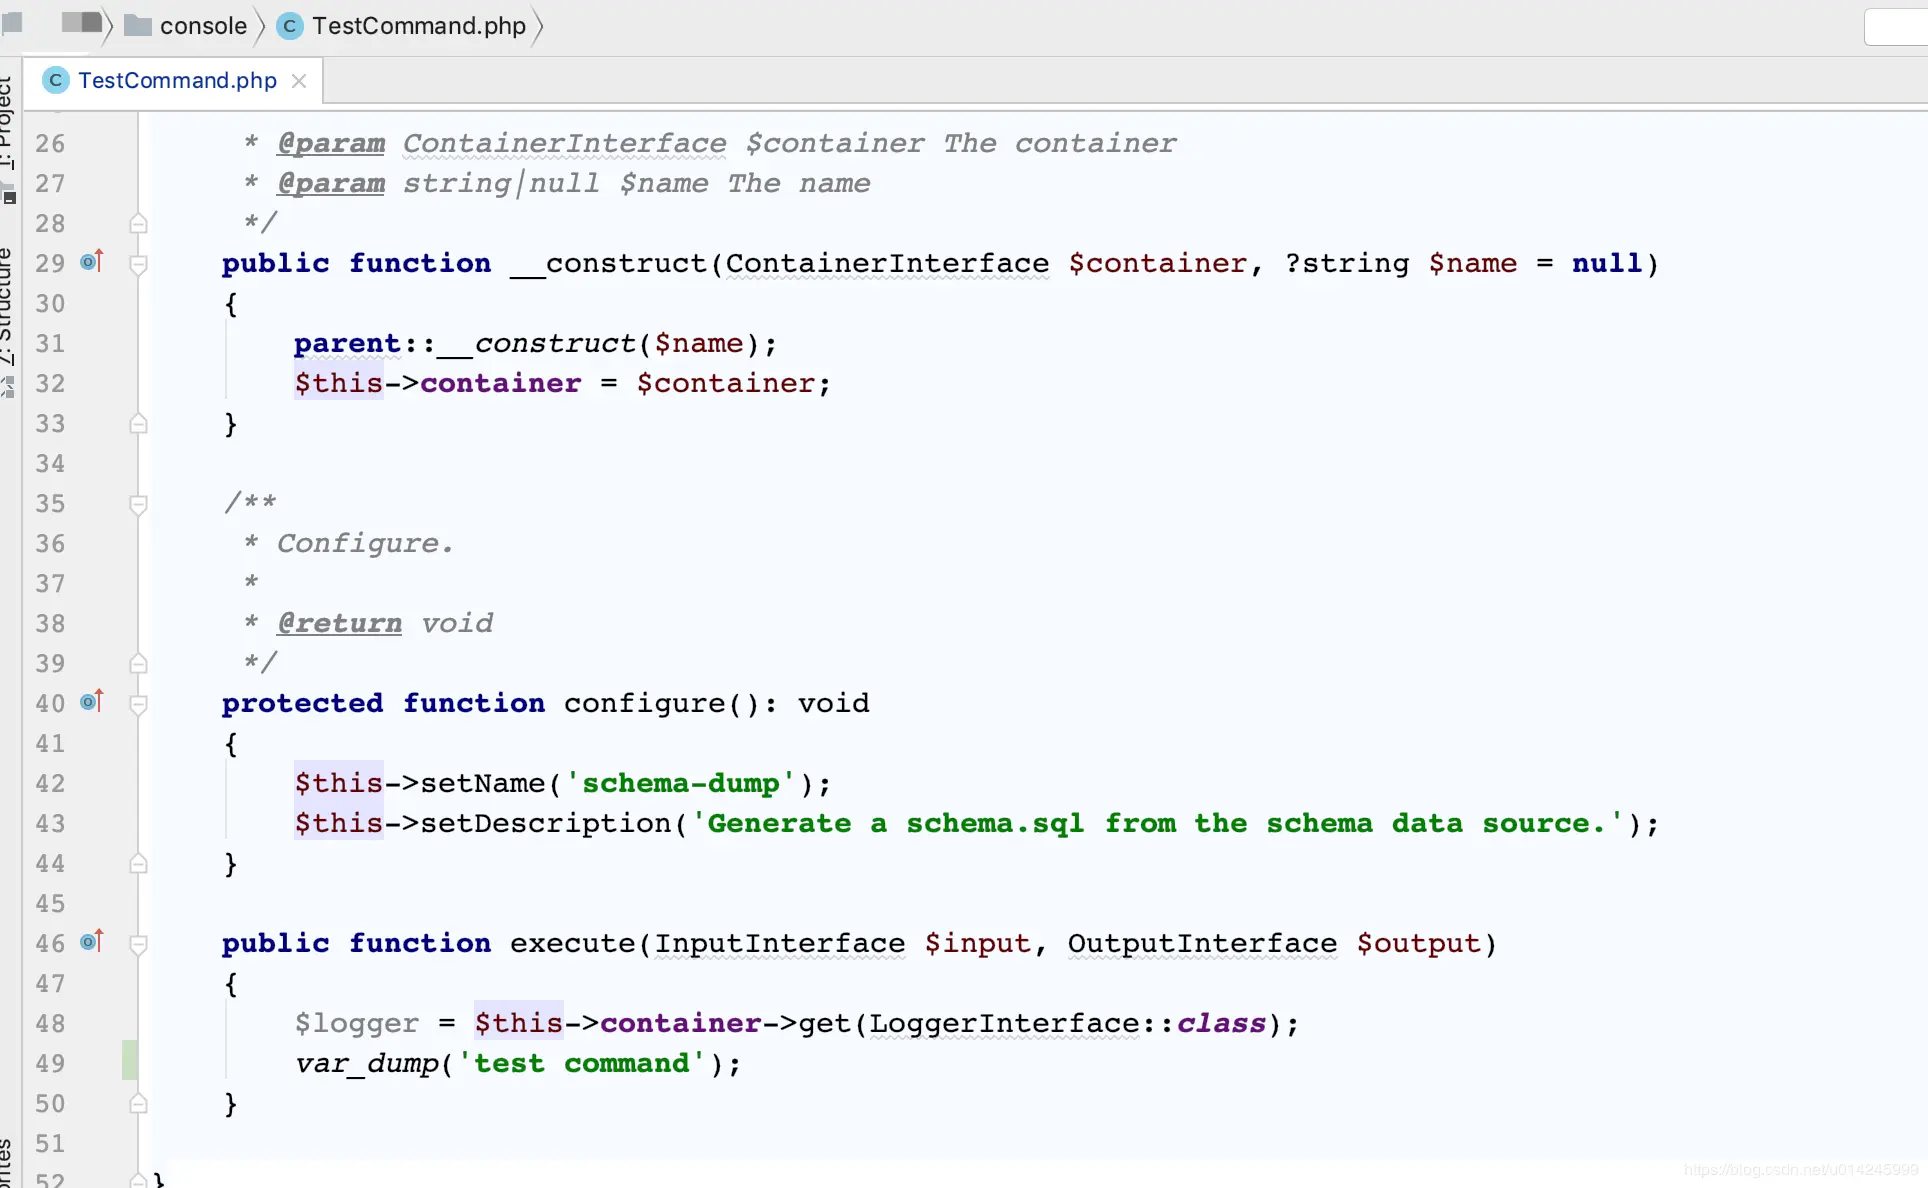The height and width of the screenshot is (1188, 1928).
Task: Click the @return tag in docblock
Action: coord(339,623)
